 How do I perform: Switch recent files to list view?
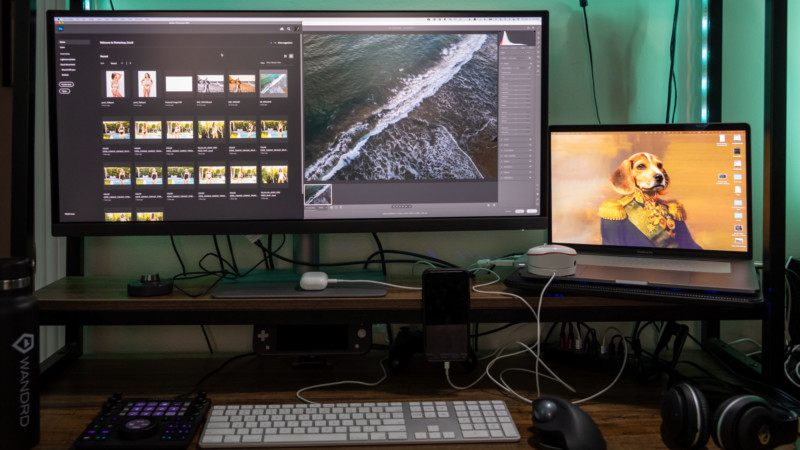point(285,56)
